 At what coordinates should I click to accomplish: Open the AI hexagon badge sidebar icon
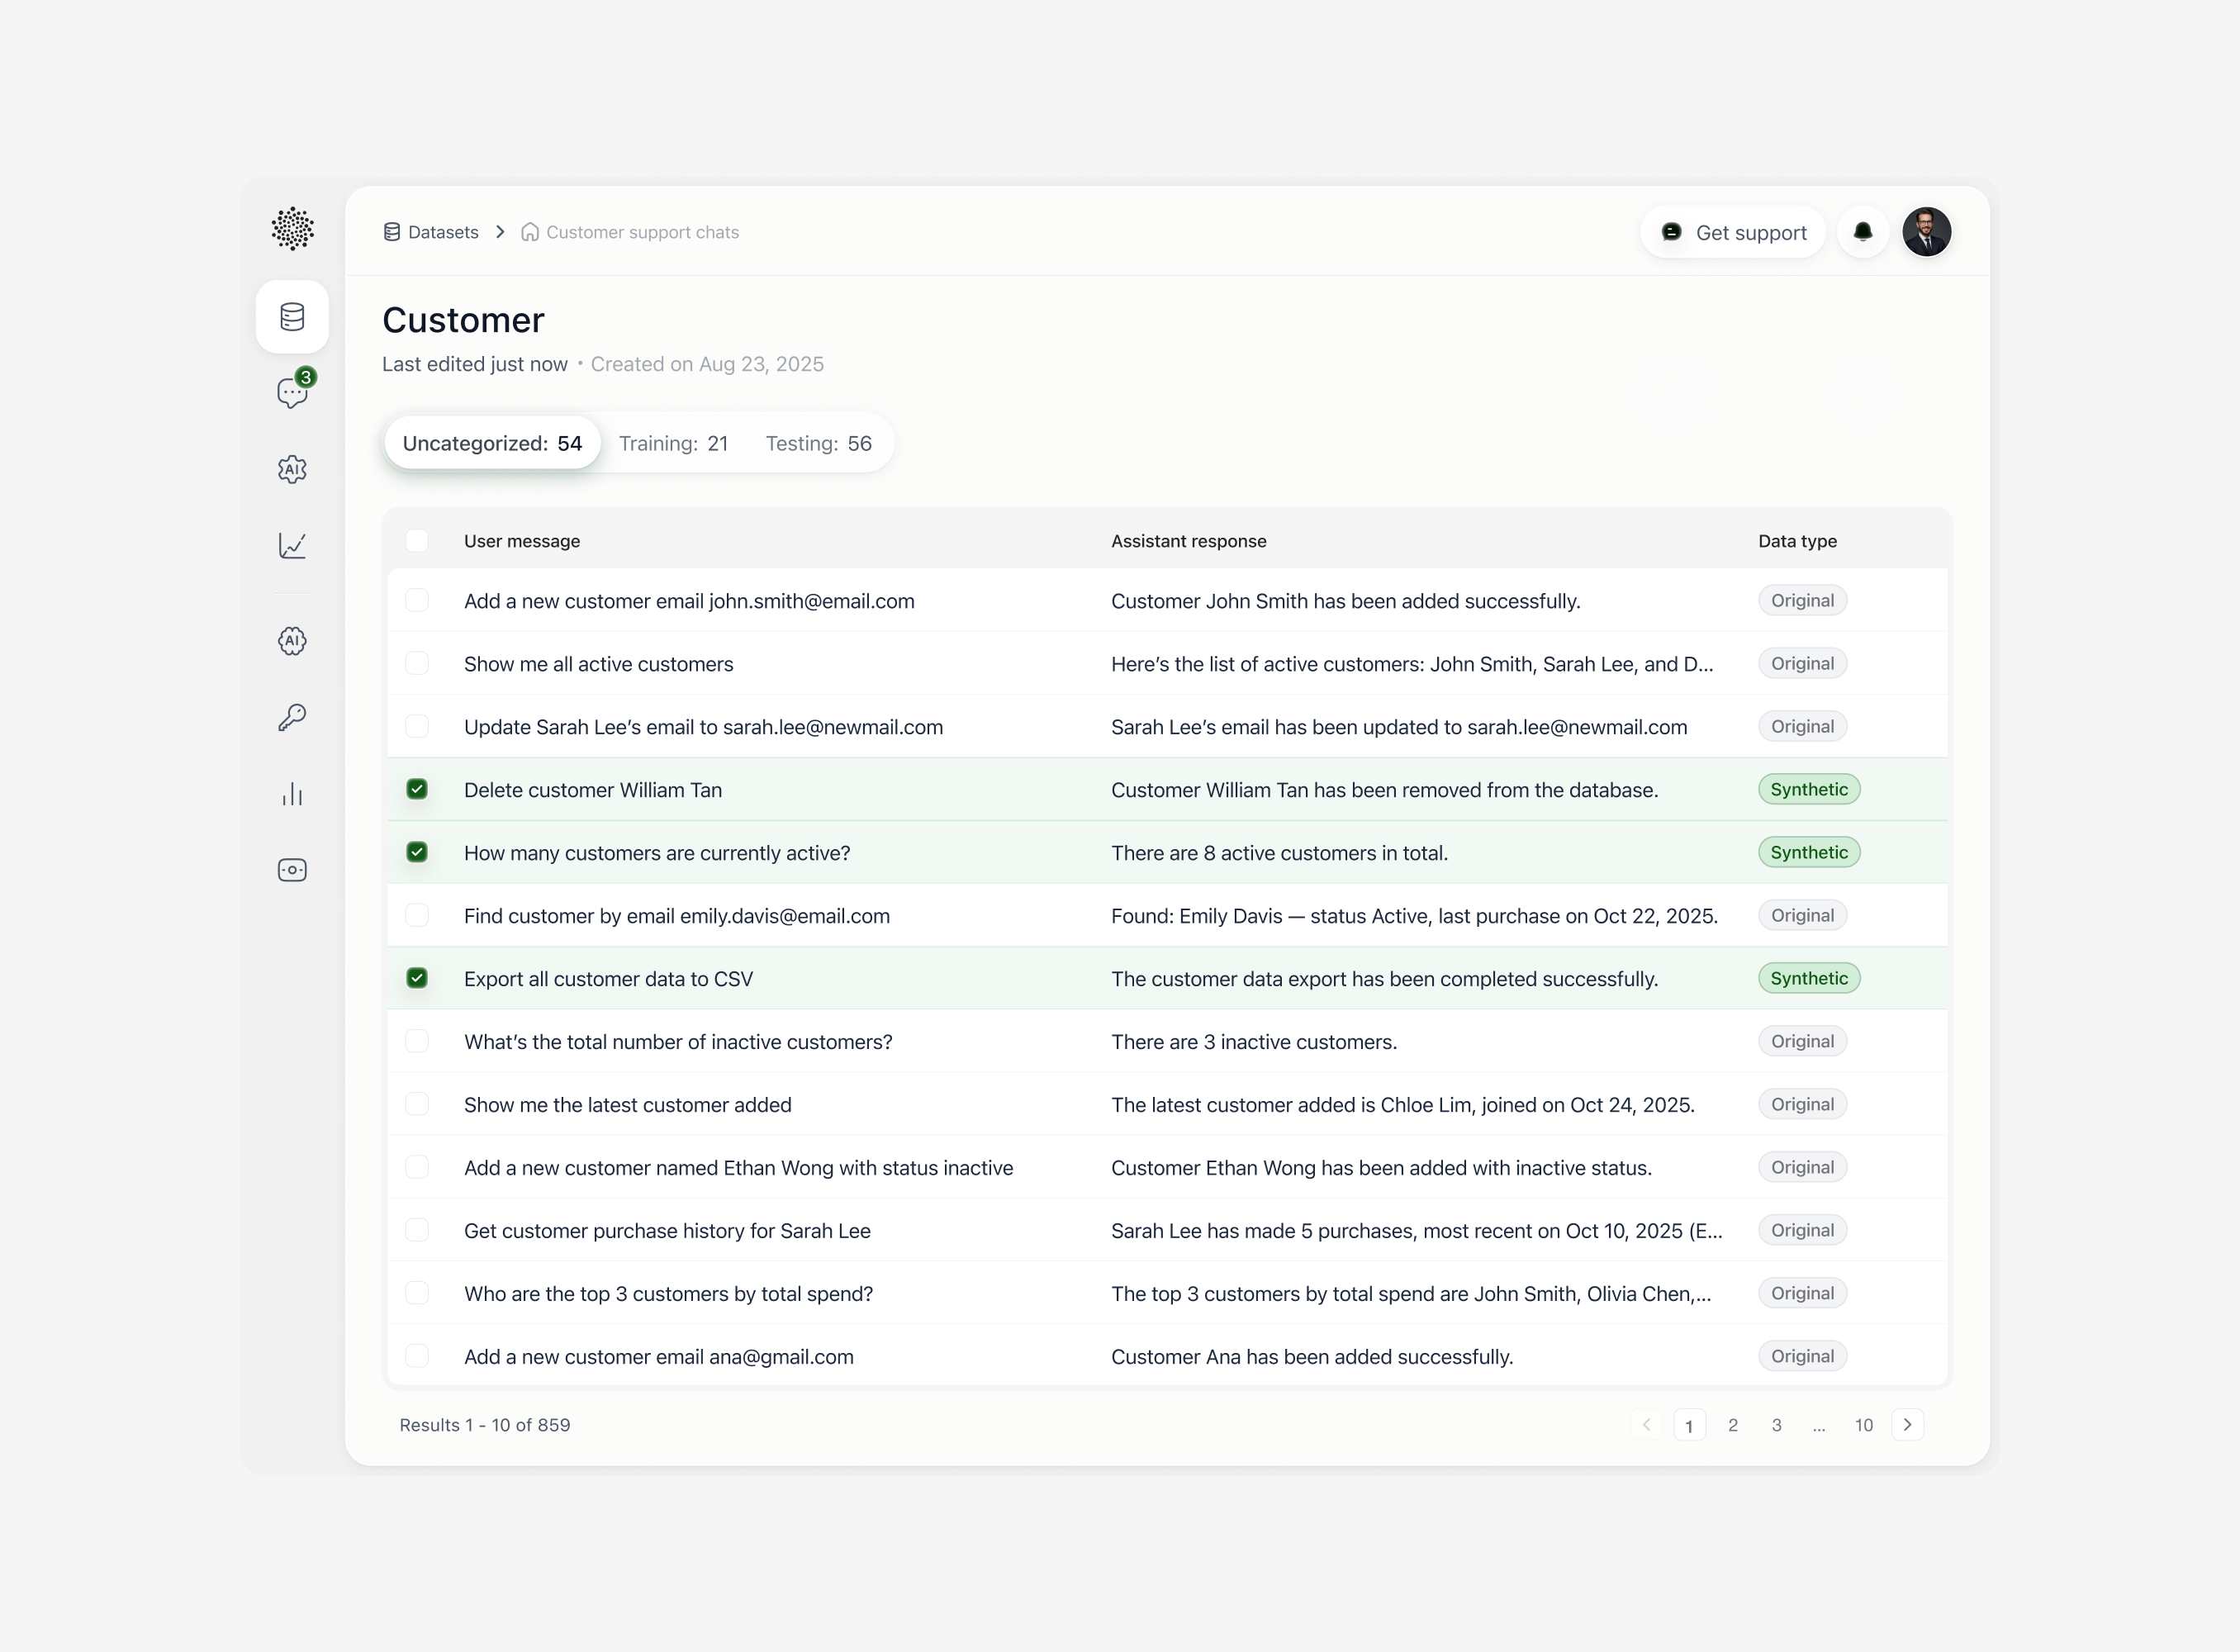[x=292, y=641]
